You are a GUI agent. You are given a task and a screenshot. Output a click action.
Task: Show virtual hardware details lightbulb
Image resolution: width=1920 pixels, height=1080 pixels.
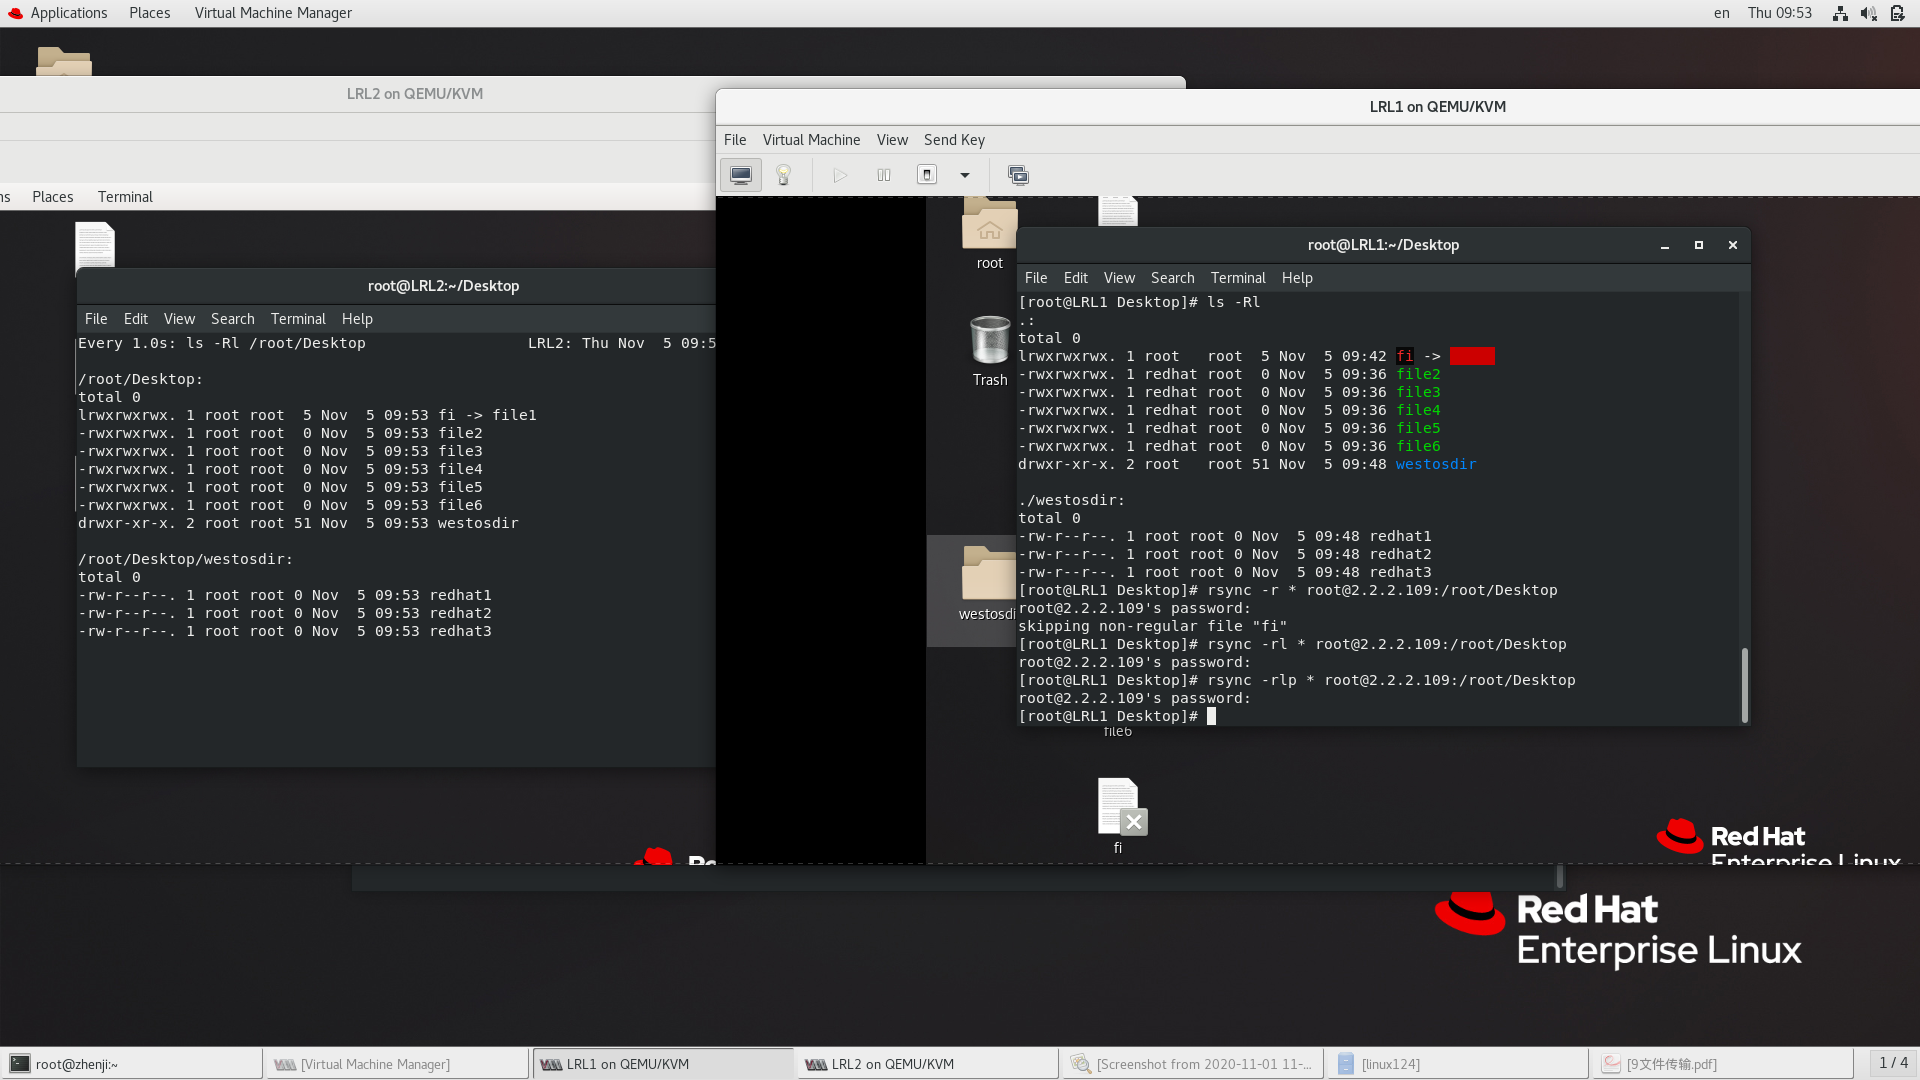784,175
